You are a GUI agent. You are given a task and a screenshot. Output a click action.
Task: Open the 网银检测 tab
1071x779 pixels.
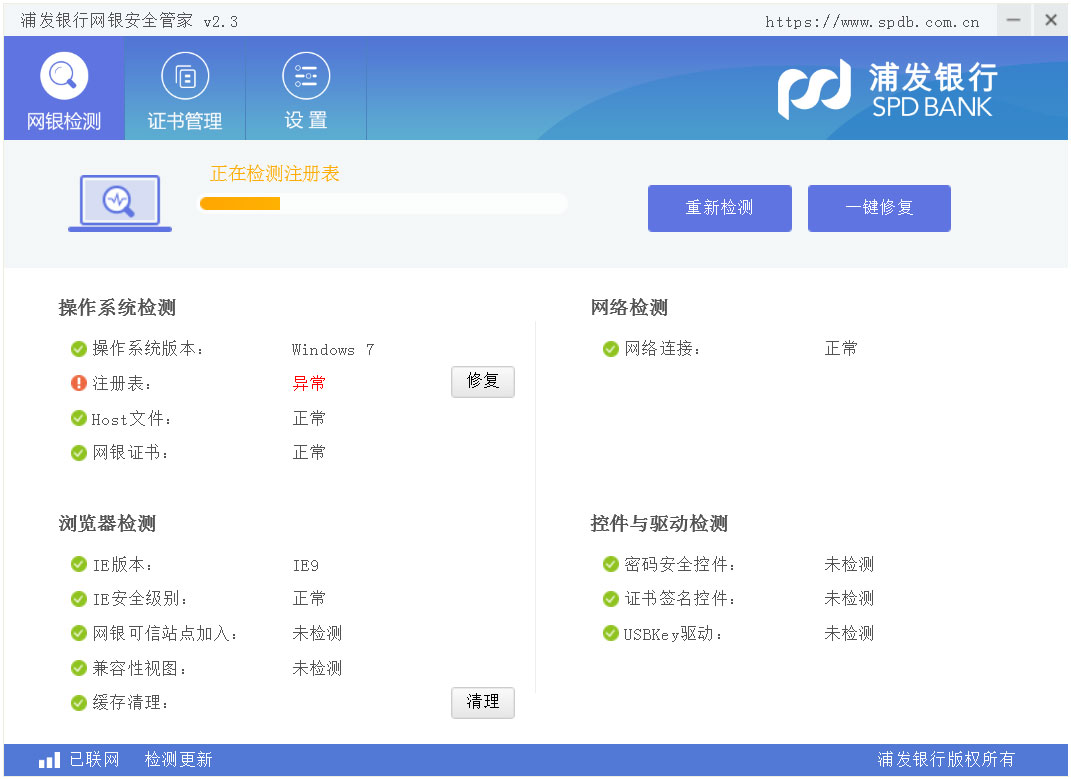click(64, 88)
